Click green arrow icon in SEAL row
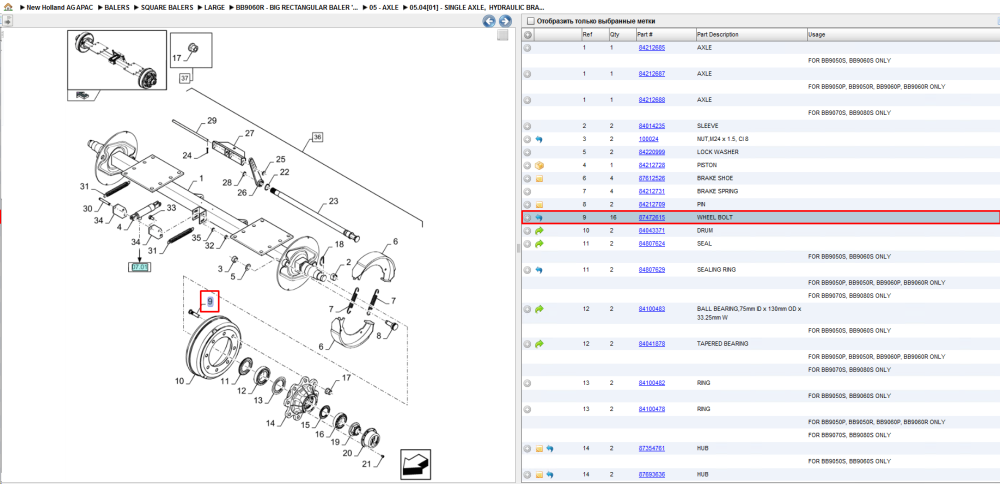This screenshot has width=1000, height=484. point(539,244)
